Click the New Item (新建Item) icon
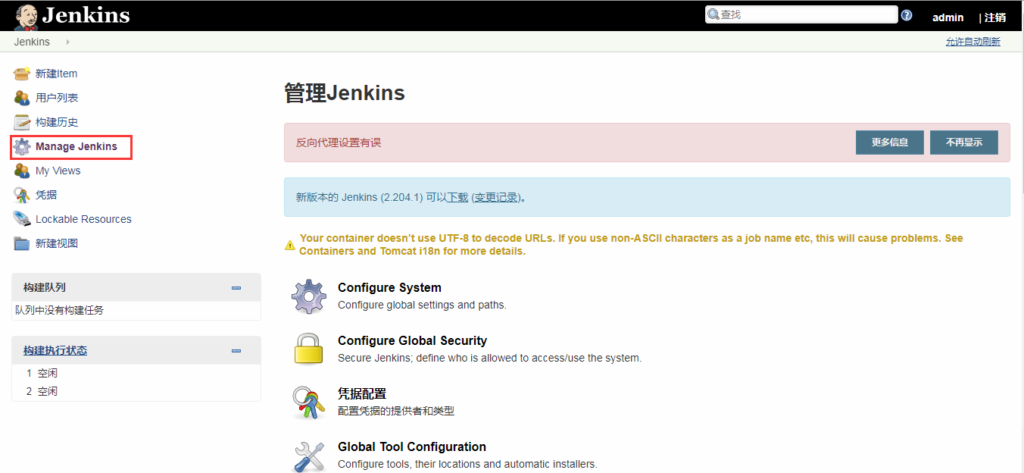 click(22, 73)
